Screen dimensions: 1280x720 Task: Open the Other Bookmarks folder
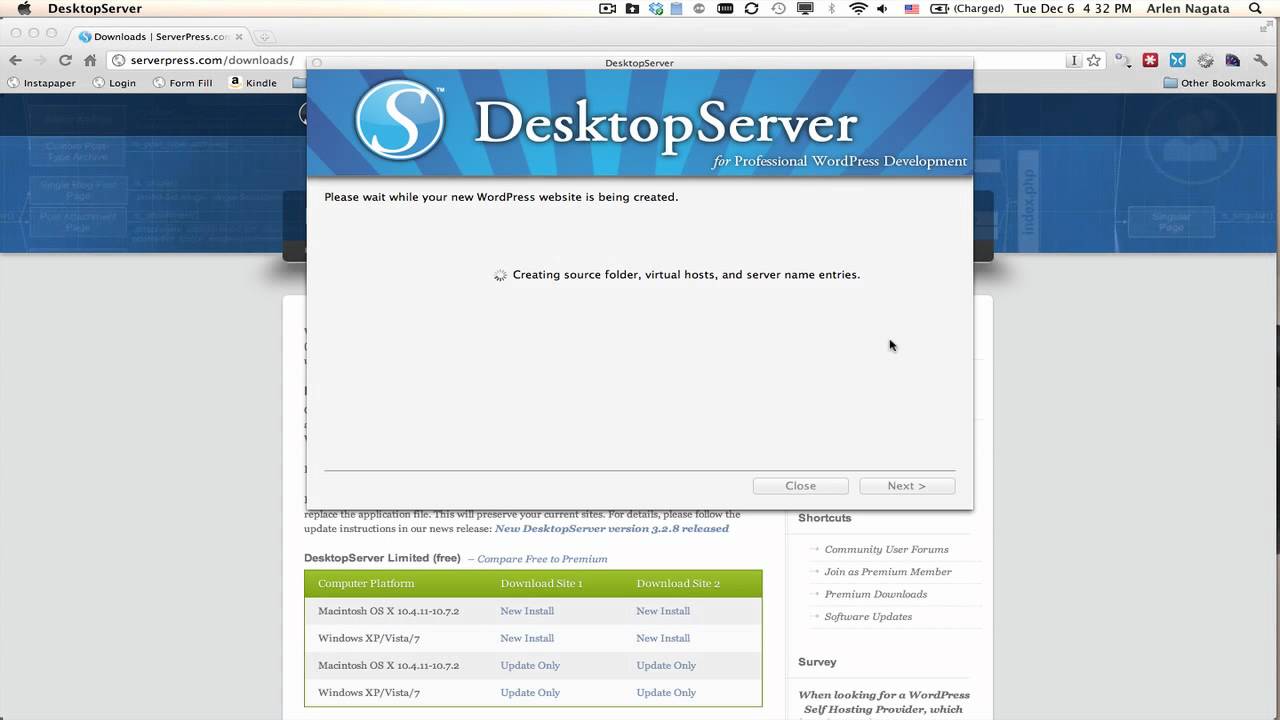click(1214, 83)
